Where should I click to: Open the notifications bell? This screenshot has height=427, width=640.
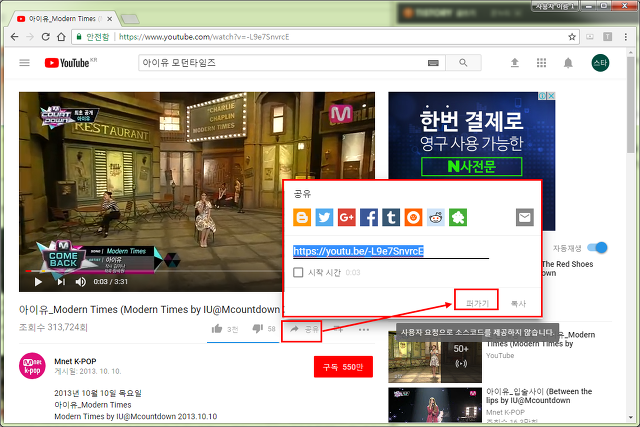[x=568, y=63]
